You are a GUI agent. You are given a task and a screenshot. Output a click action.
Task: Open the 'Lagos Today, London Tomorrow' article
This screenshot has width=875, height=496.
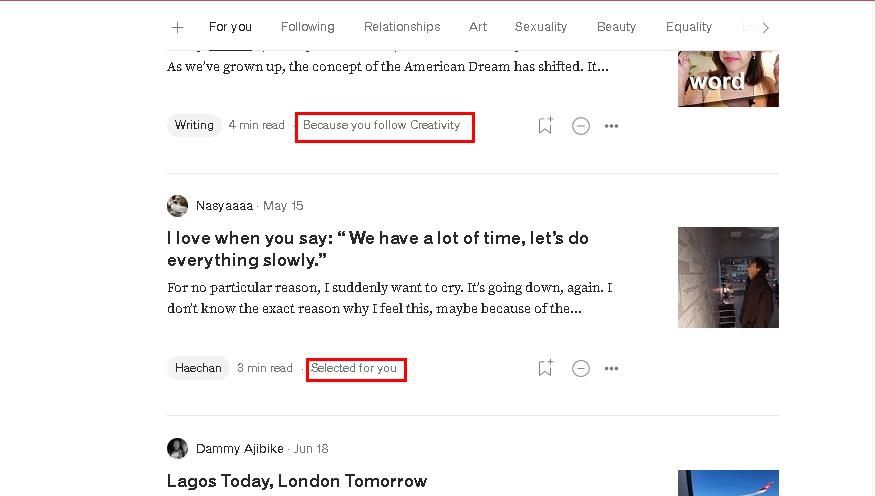[x=297, y=481]
